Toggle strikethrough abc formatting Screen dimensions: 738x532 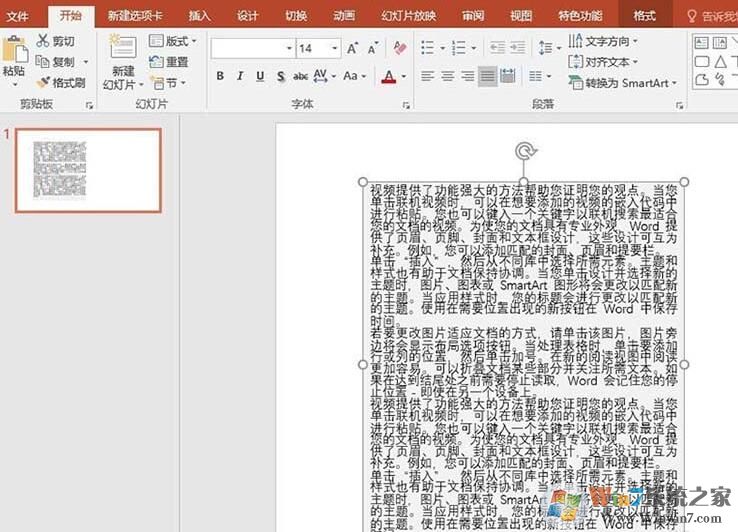click(300, 76)
